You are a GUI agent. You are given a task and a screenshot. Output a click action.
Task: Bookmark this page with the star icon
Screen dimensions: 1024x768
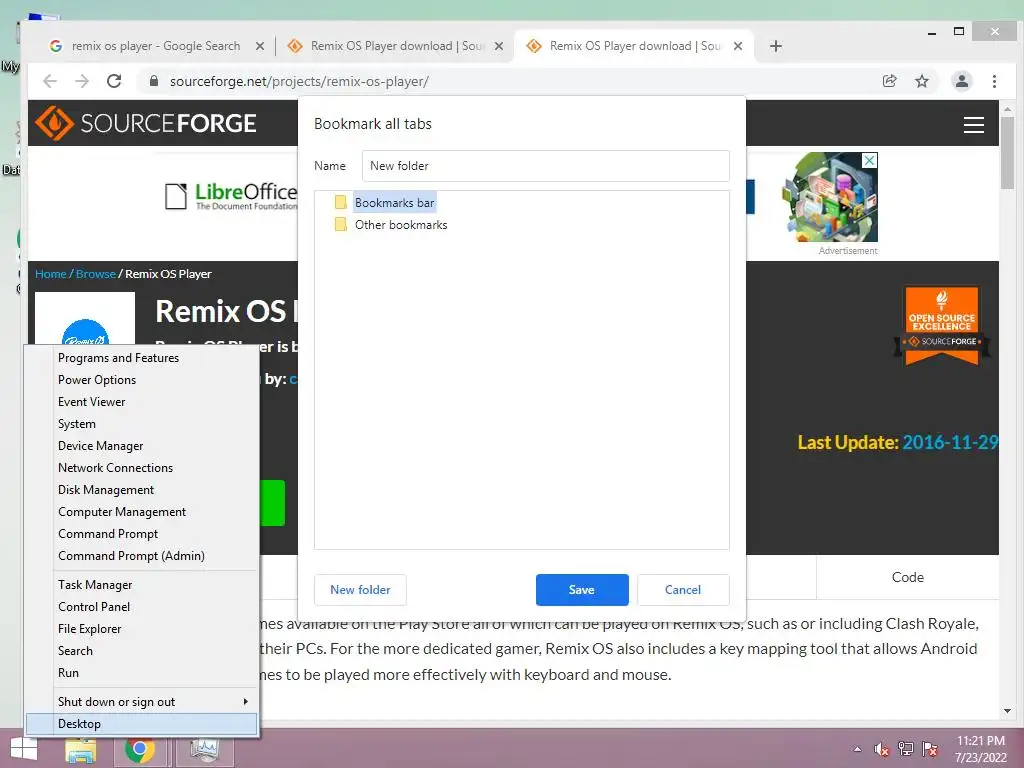921,81
